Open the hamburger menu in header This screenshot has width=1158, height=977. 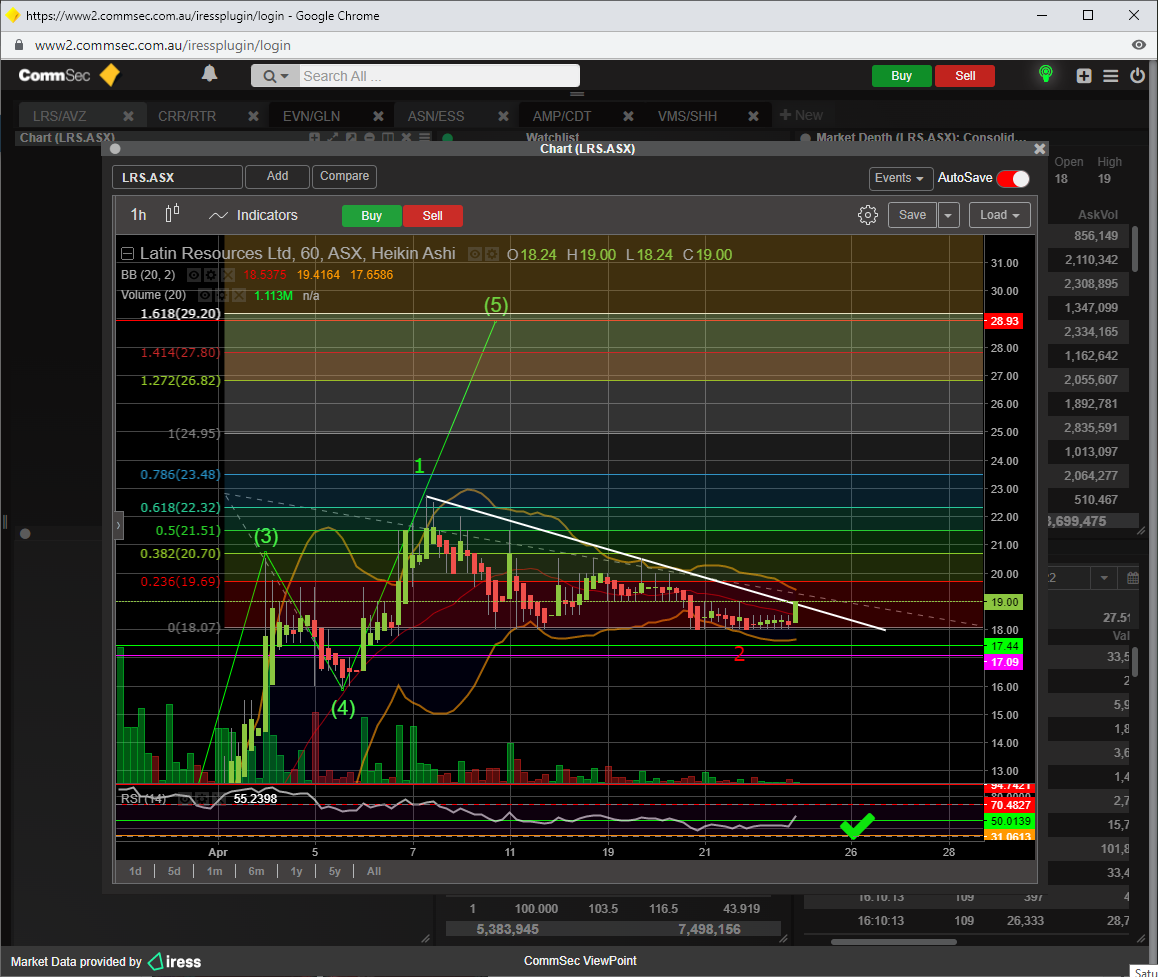point(1110,76)
